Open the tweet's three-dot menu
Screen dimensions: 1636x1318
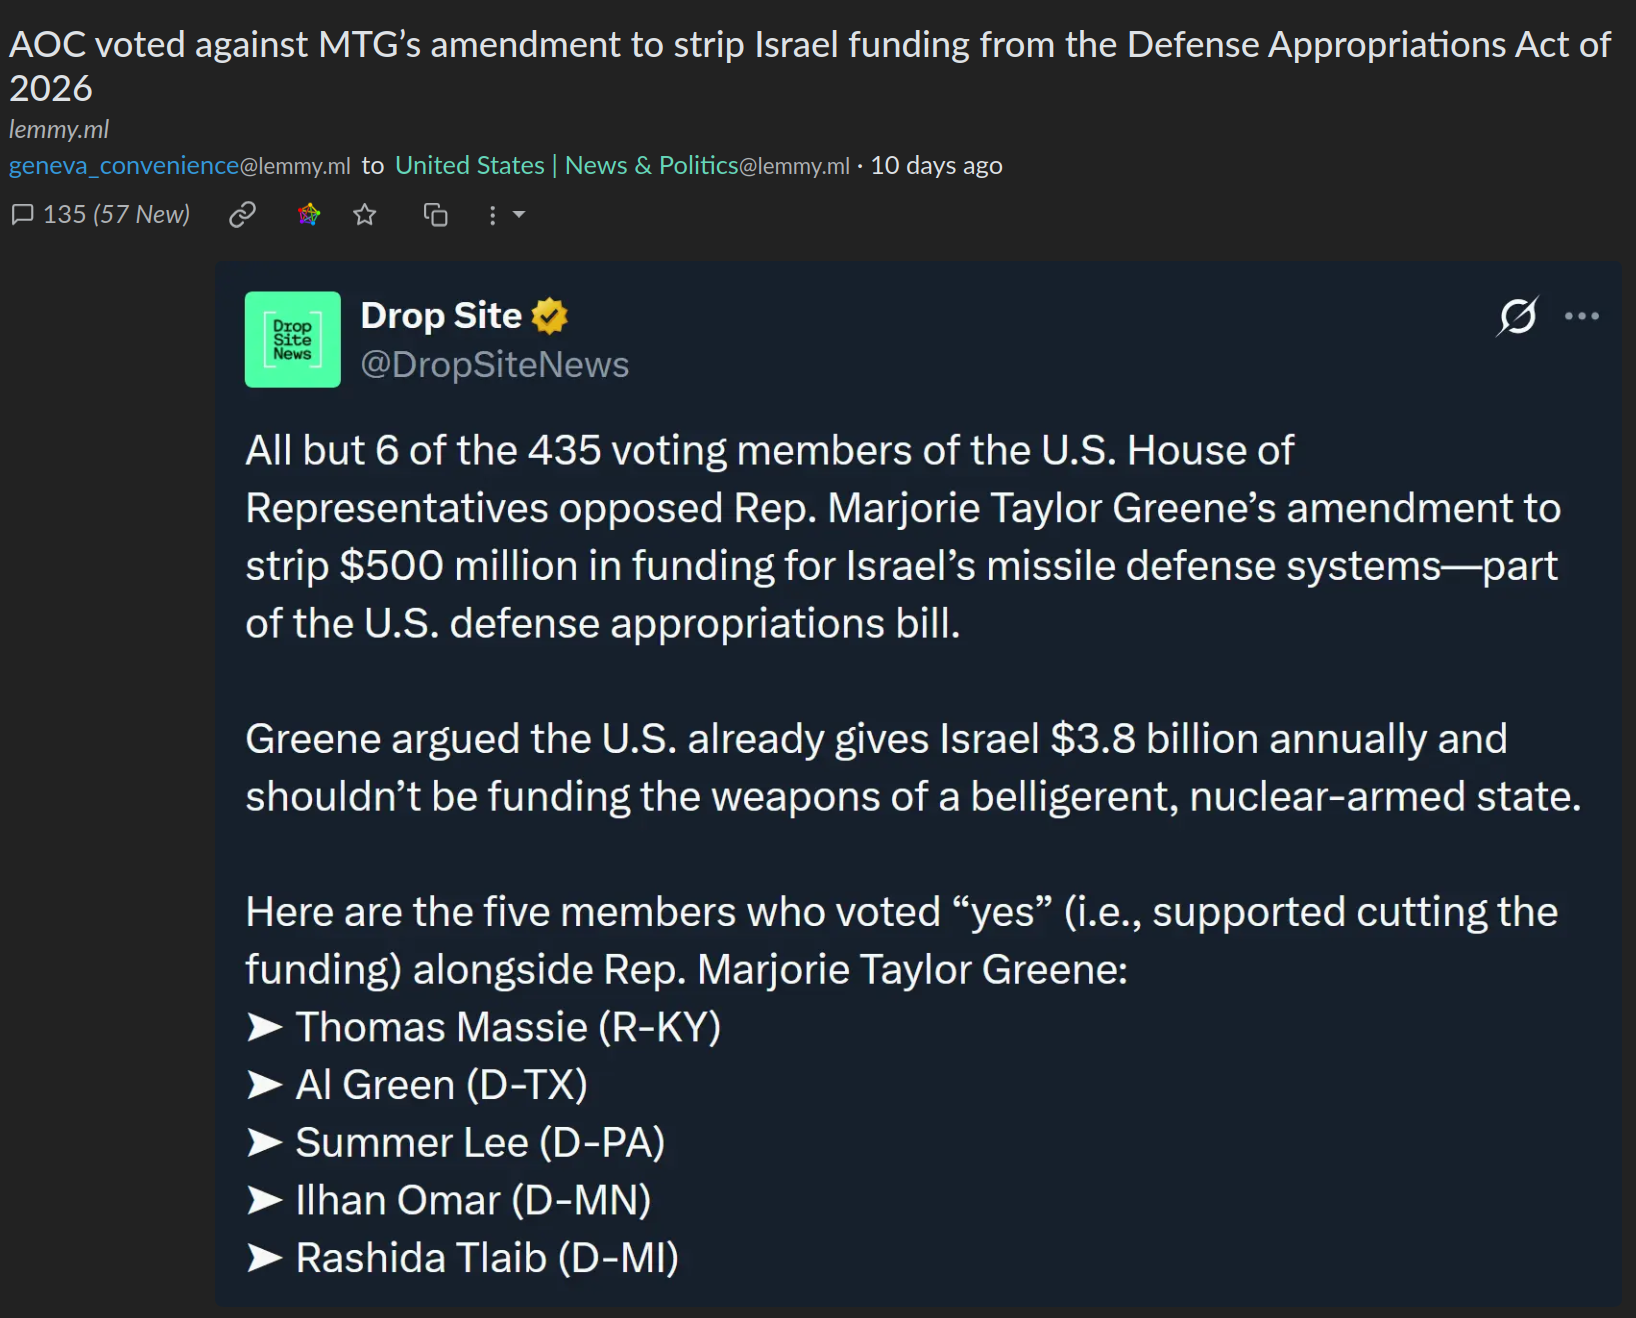pos(1582,316)
